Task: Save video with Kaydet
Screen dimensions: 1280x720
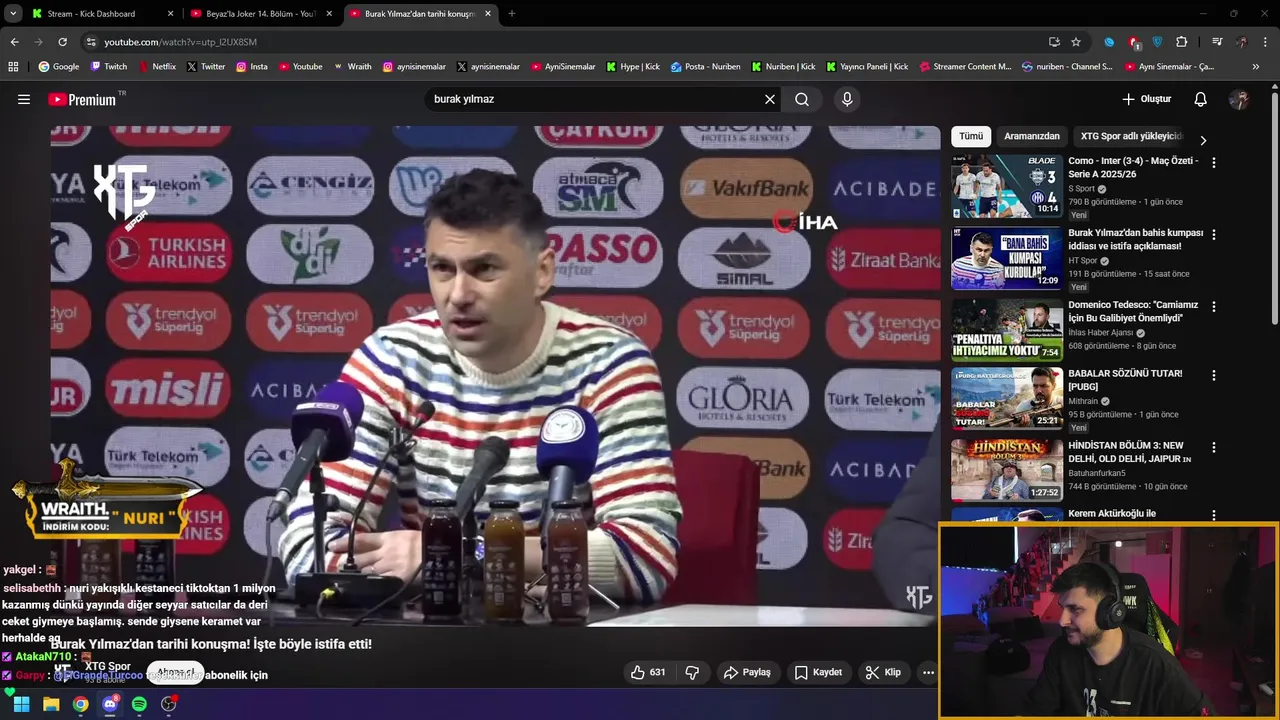Action: (x=818, y=672)
